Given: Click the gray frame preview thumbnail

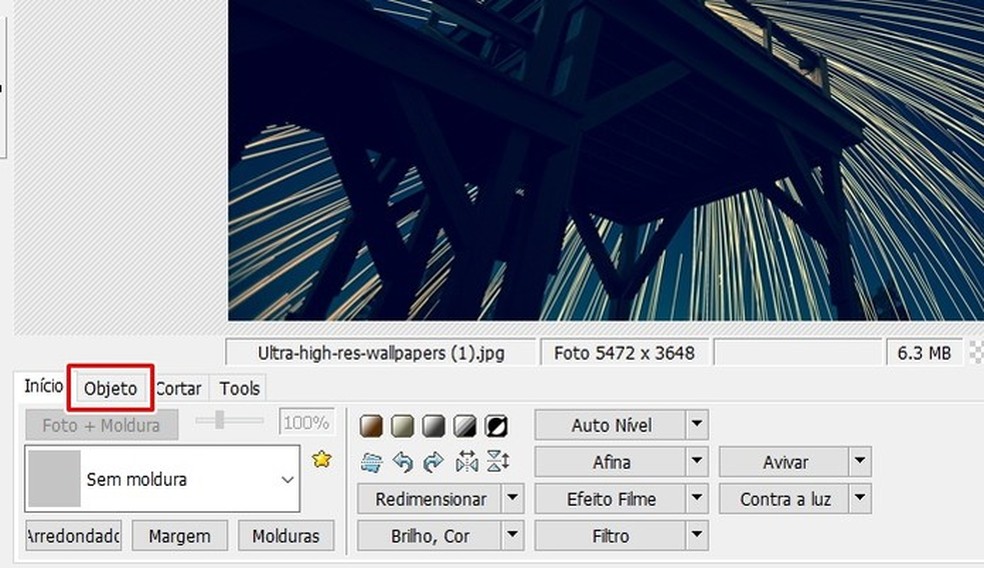Looking at the screenshot, I should point(54,478).
